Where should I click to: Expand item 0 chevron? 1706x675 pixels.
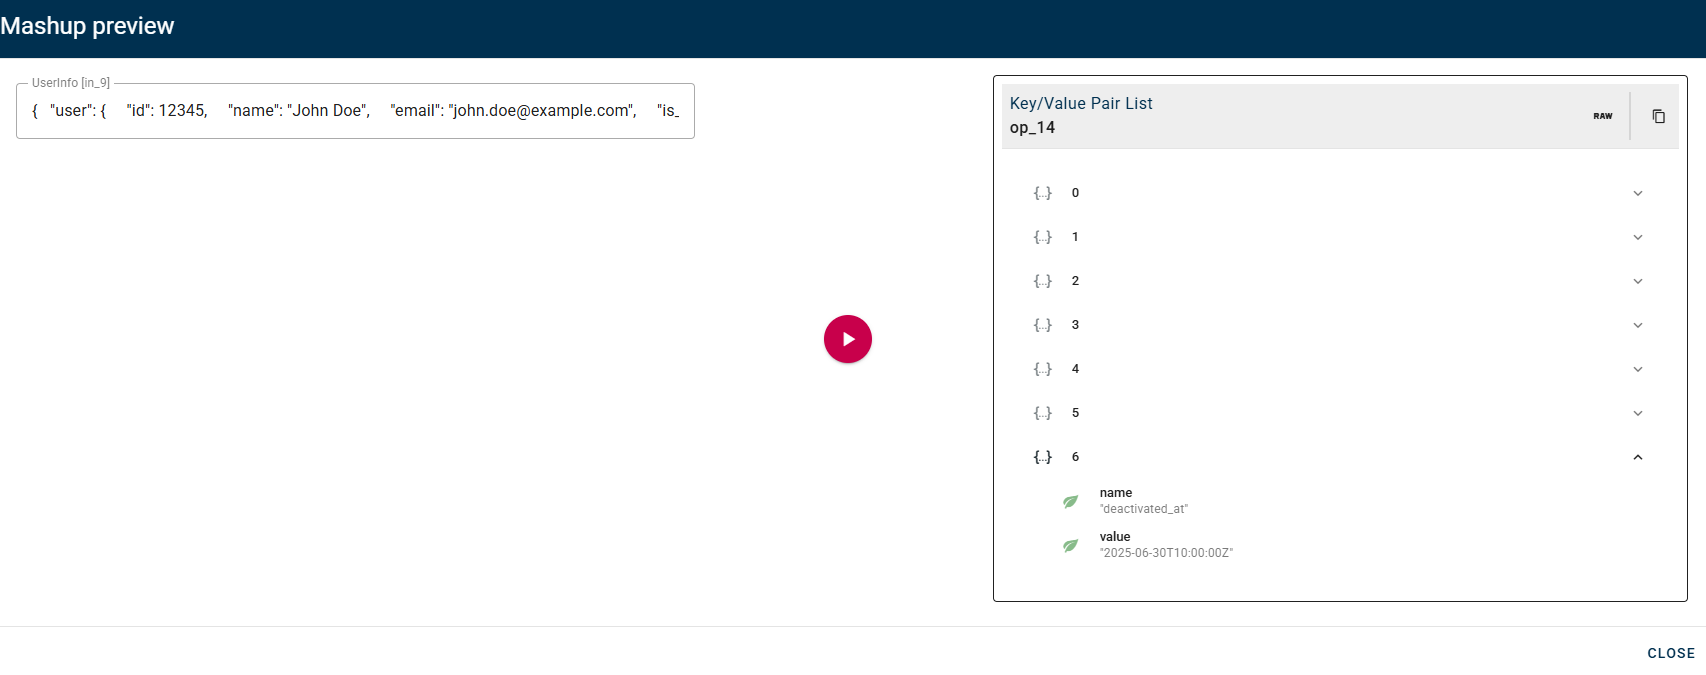click(x=1637, y=193)
